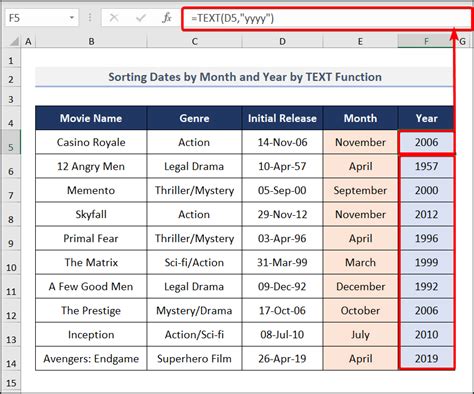Image resolution: width=474 pixels, height=394 pixels.
Task: Select the year cell 2019
Action: pyautogui.click(x=426, y=359)
